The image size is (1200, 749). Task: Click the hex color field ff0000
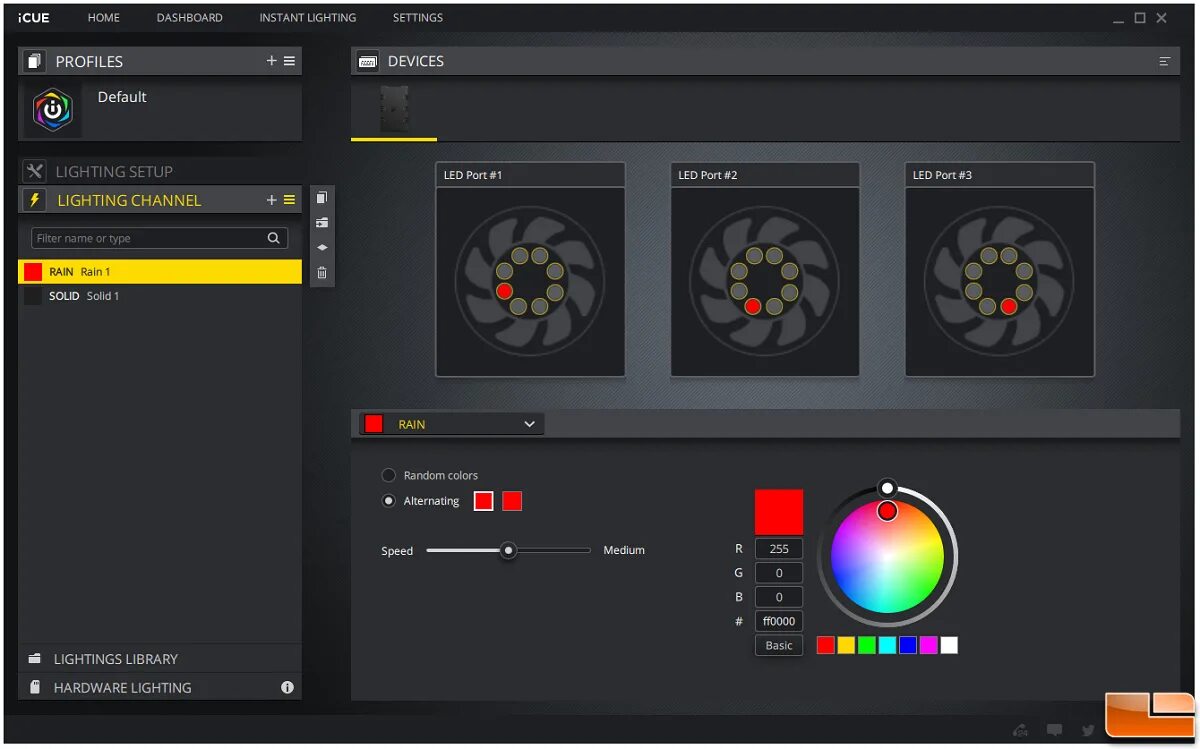tap(779, 621)
